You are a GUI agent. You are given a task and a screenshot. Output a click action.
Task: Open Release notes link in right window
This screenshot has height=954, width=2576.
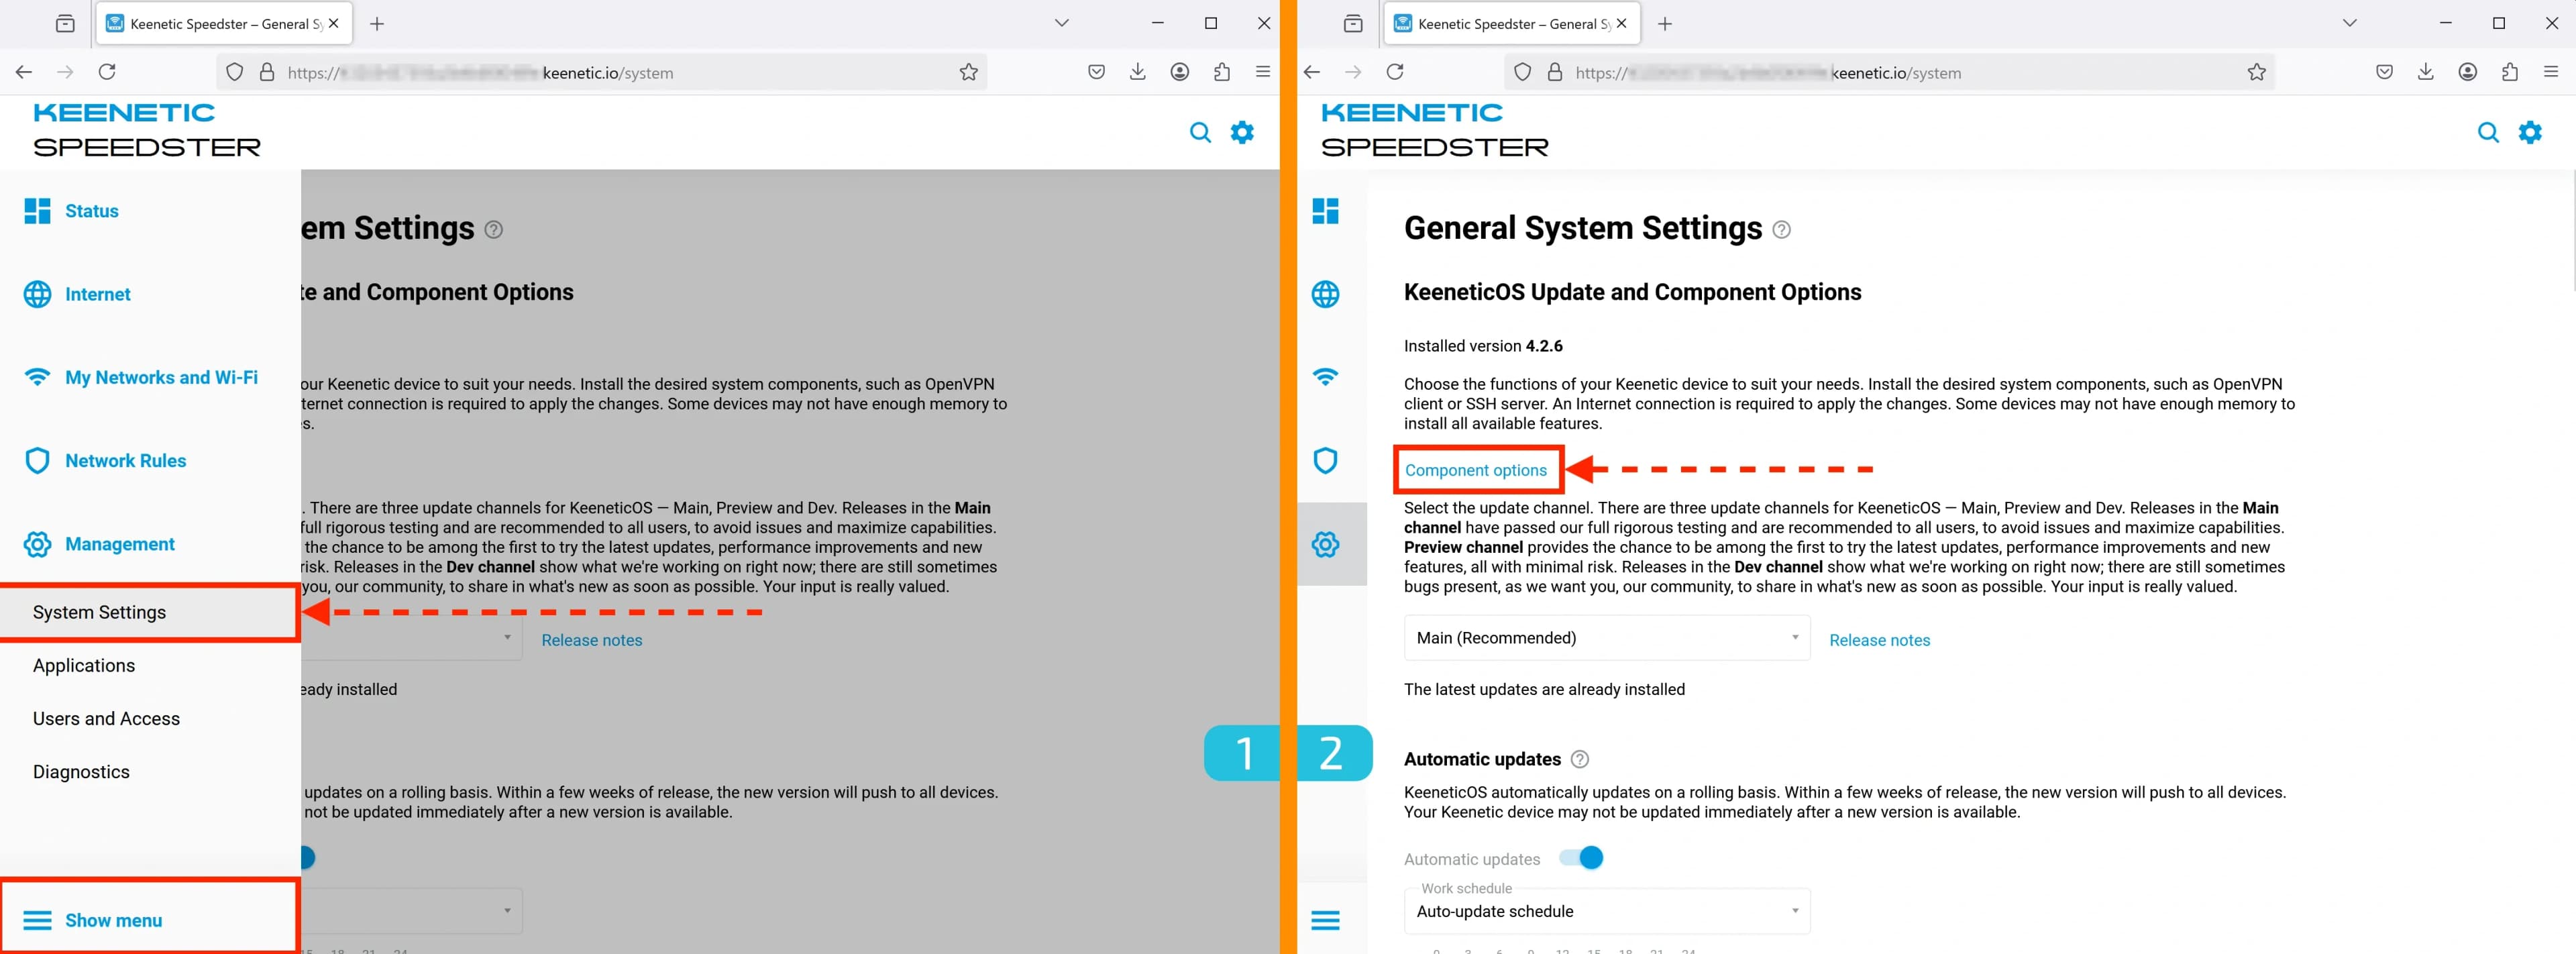[1879, 640]
